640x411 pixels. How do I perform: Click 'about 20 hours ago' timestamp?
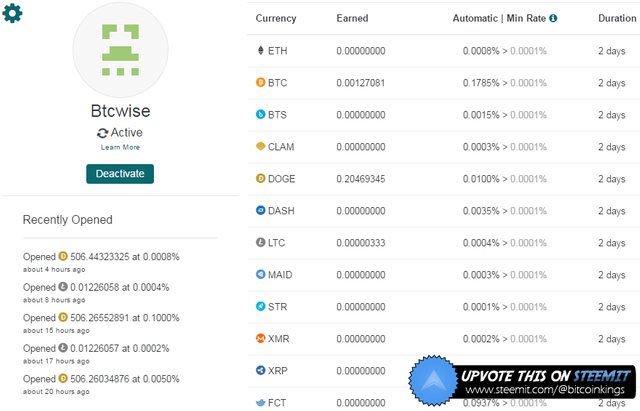coord(56,391)
